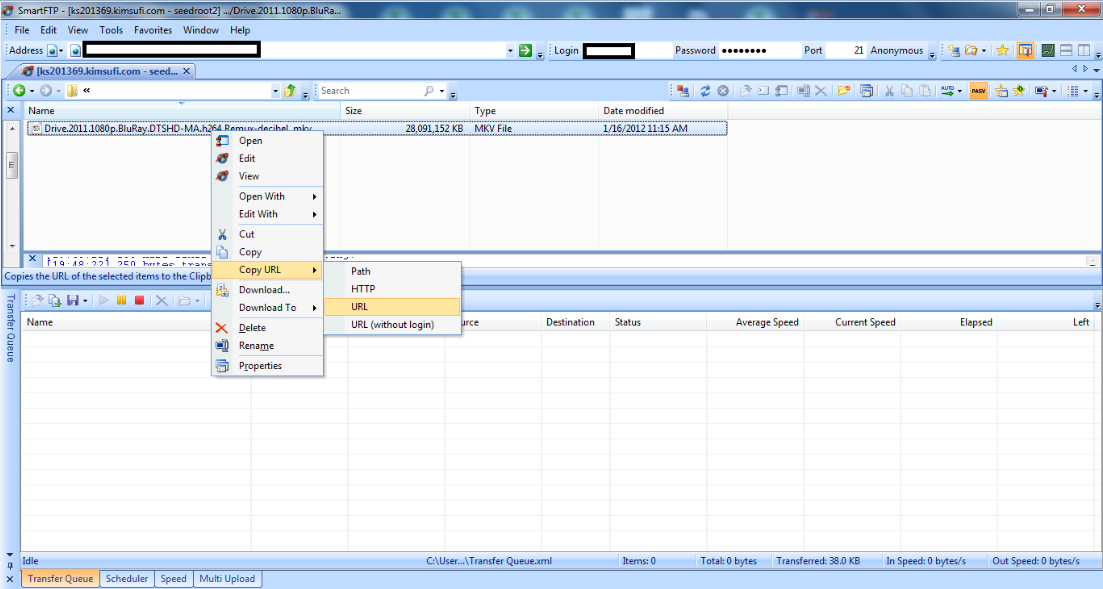This screenshot has width=1103, height=589.
Task: Click the green Back navigation button
Action: [19, 91]
